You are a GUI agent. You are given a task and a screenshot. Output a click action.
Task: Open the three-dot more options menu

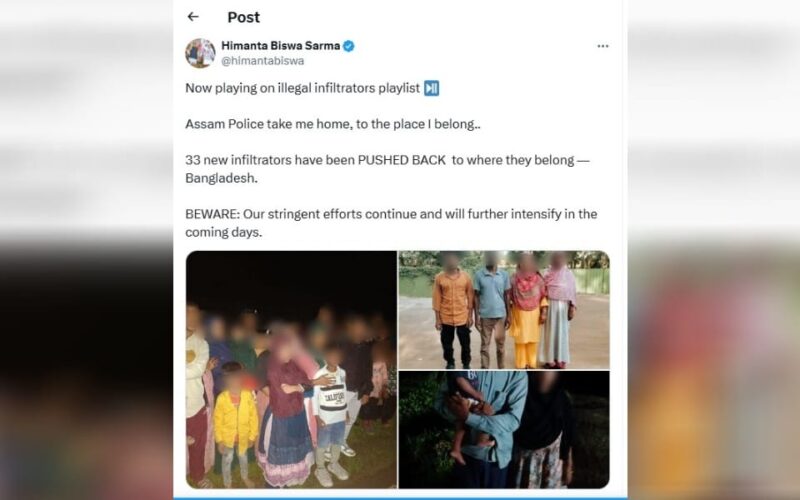click(602, 46)
